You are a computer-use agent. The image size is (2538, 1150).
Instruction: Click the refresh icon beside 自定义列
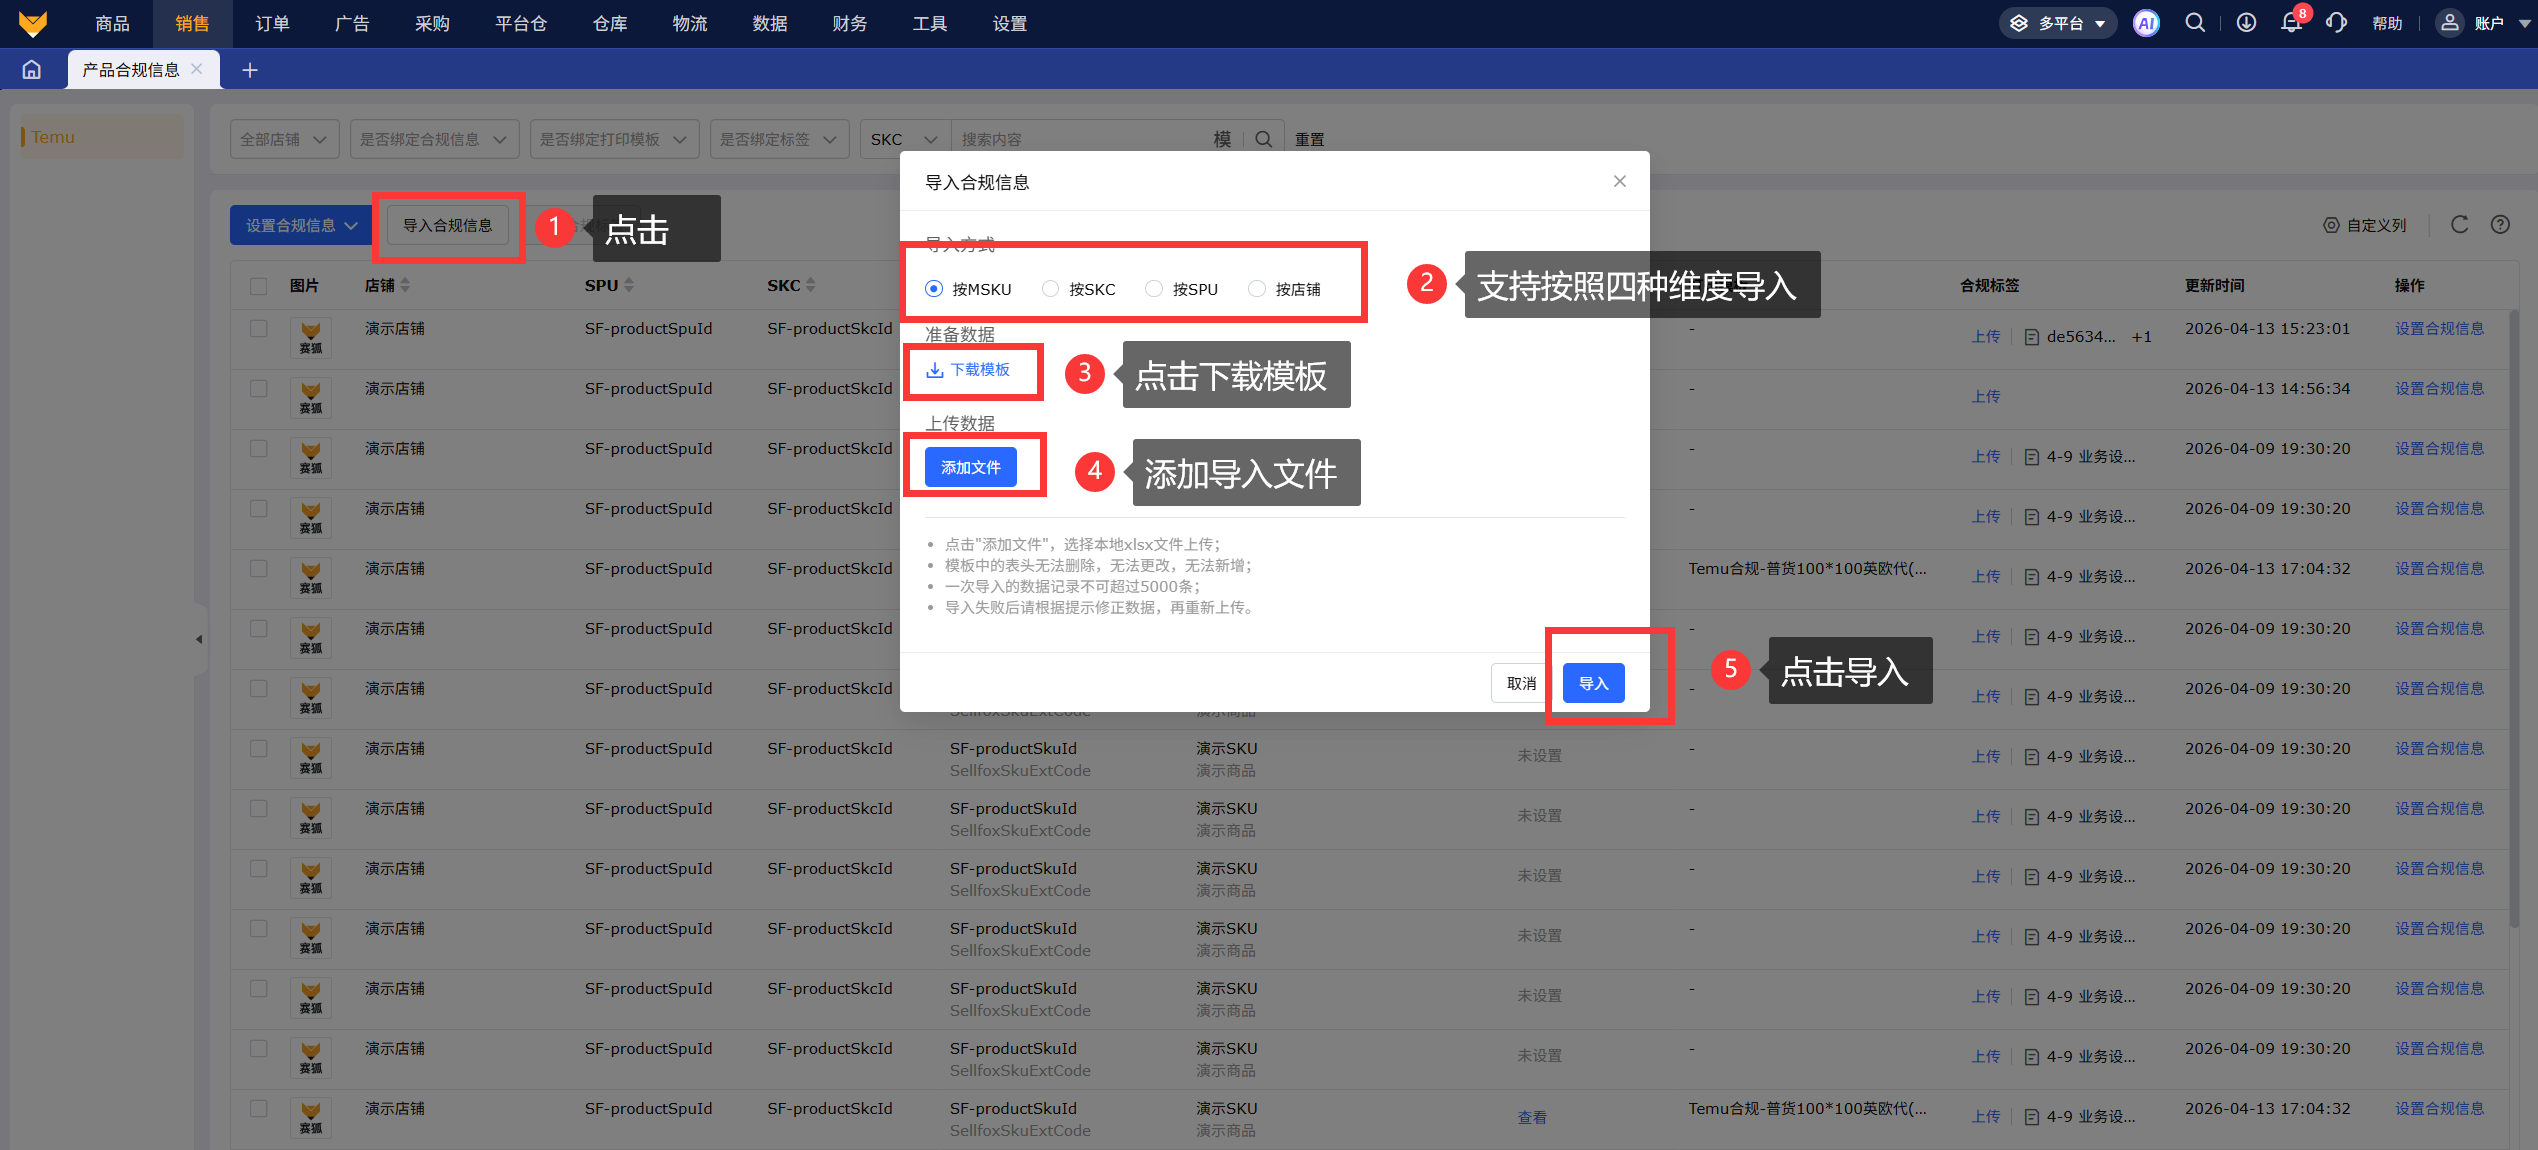2460,225
